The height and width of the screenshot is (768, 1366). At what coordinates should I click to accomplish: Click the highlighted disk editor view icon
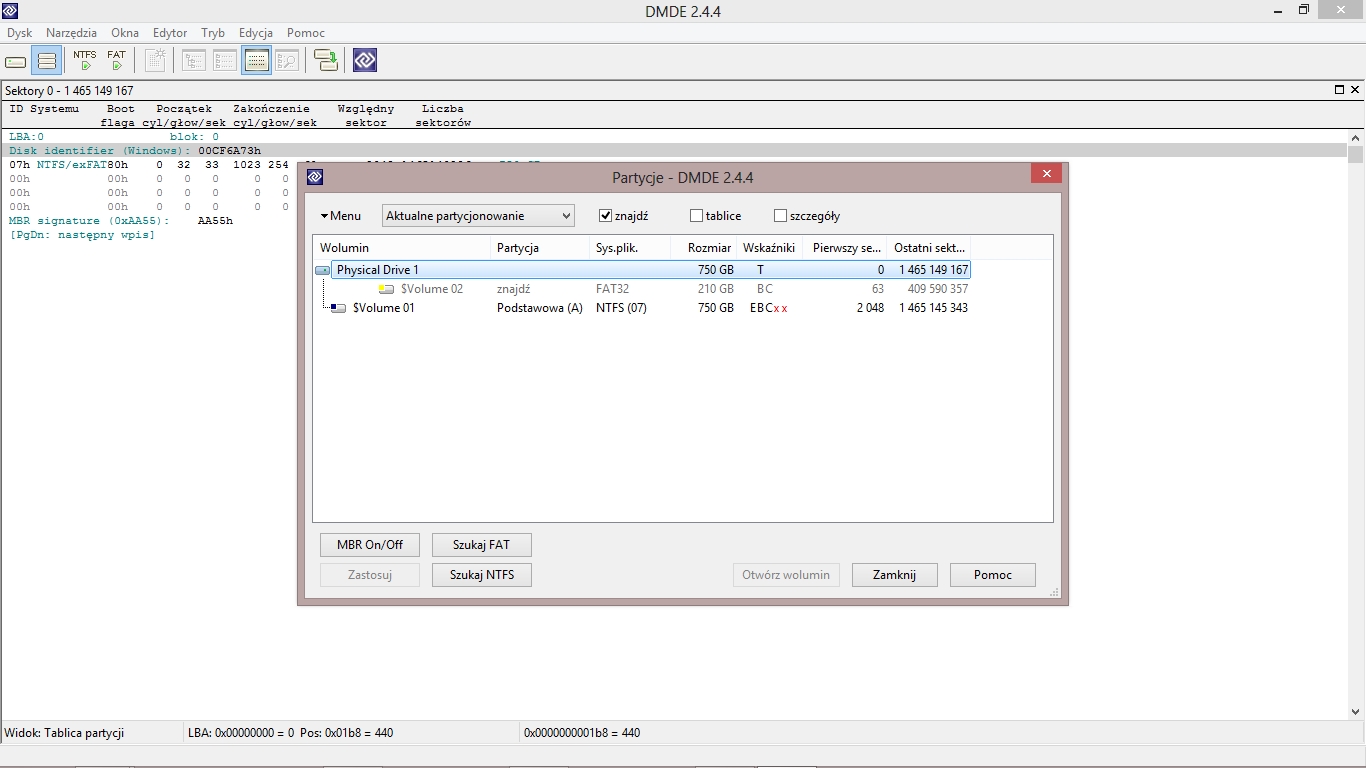[257, 61]
